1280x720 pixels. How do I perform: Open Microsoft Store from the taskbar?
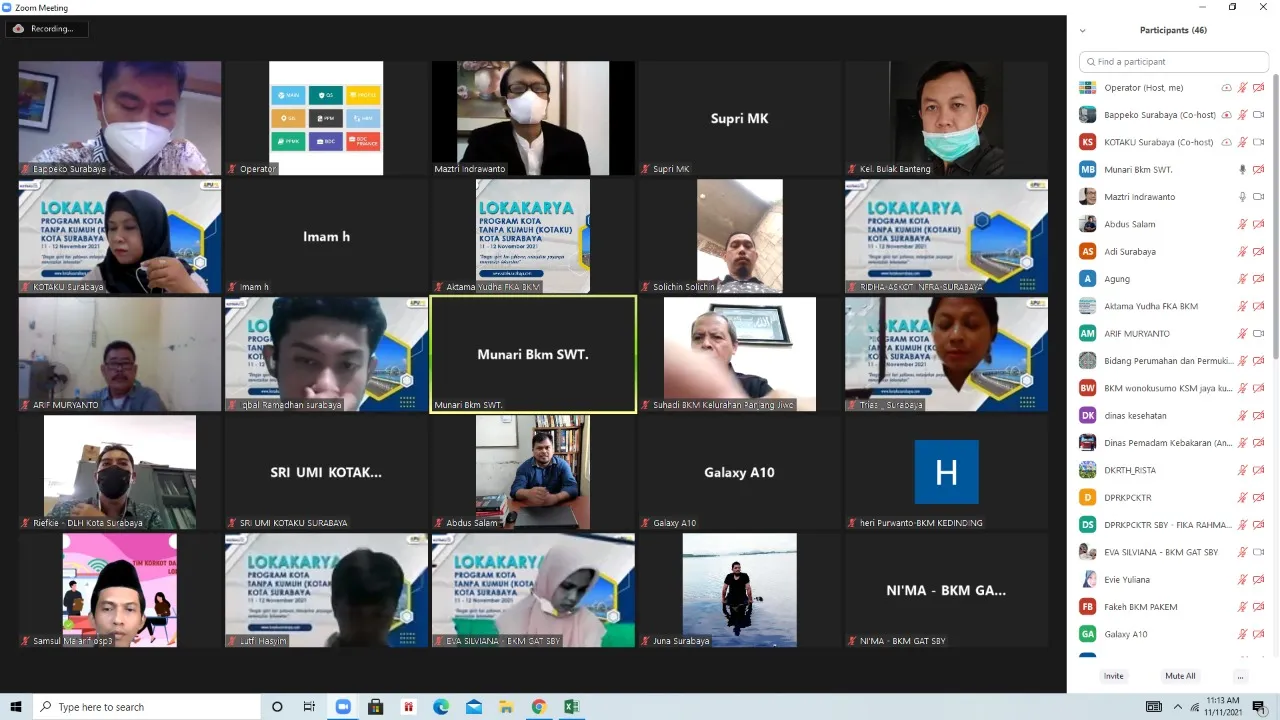tap(375, 707)
